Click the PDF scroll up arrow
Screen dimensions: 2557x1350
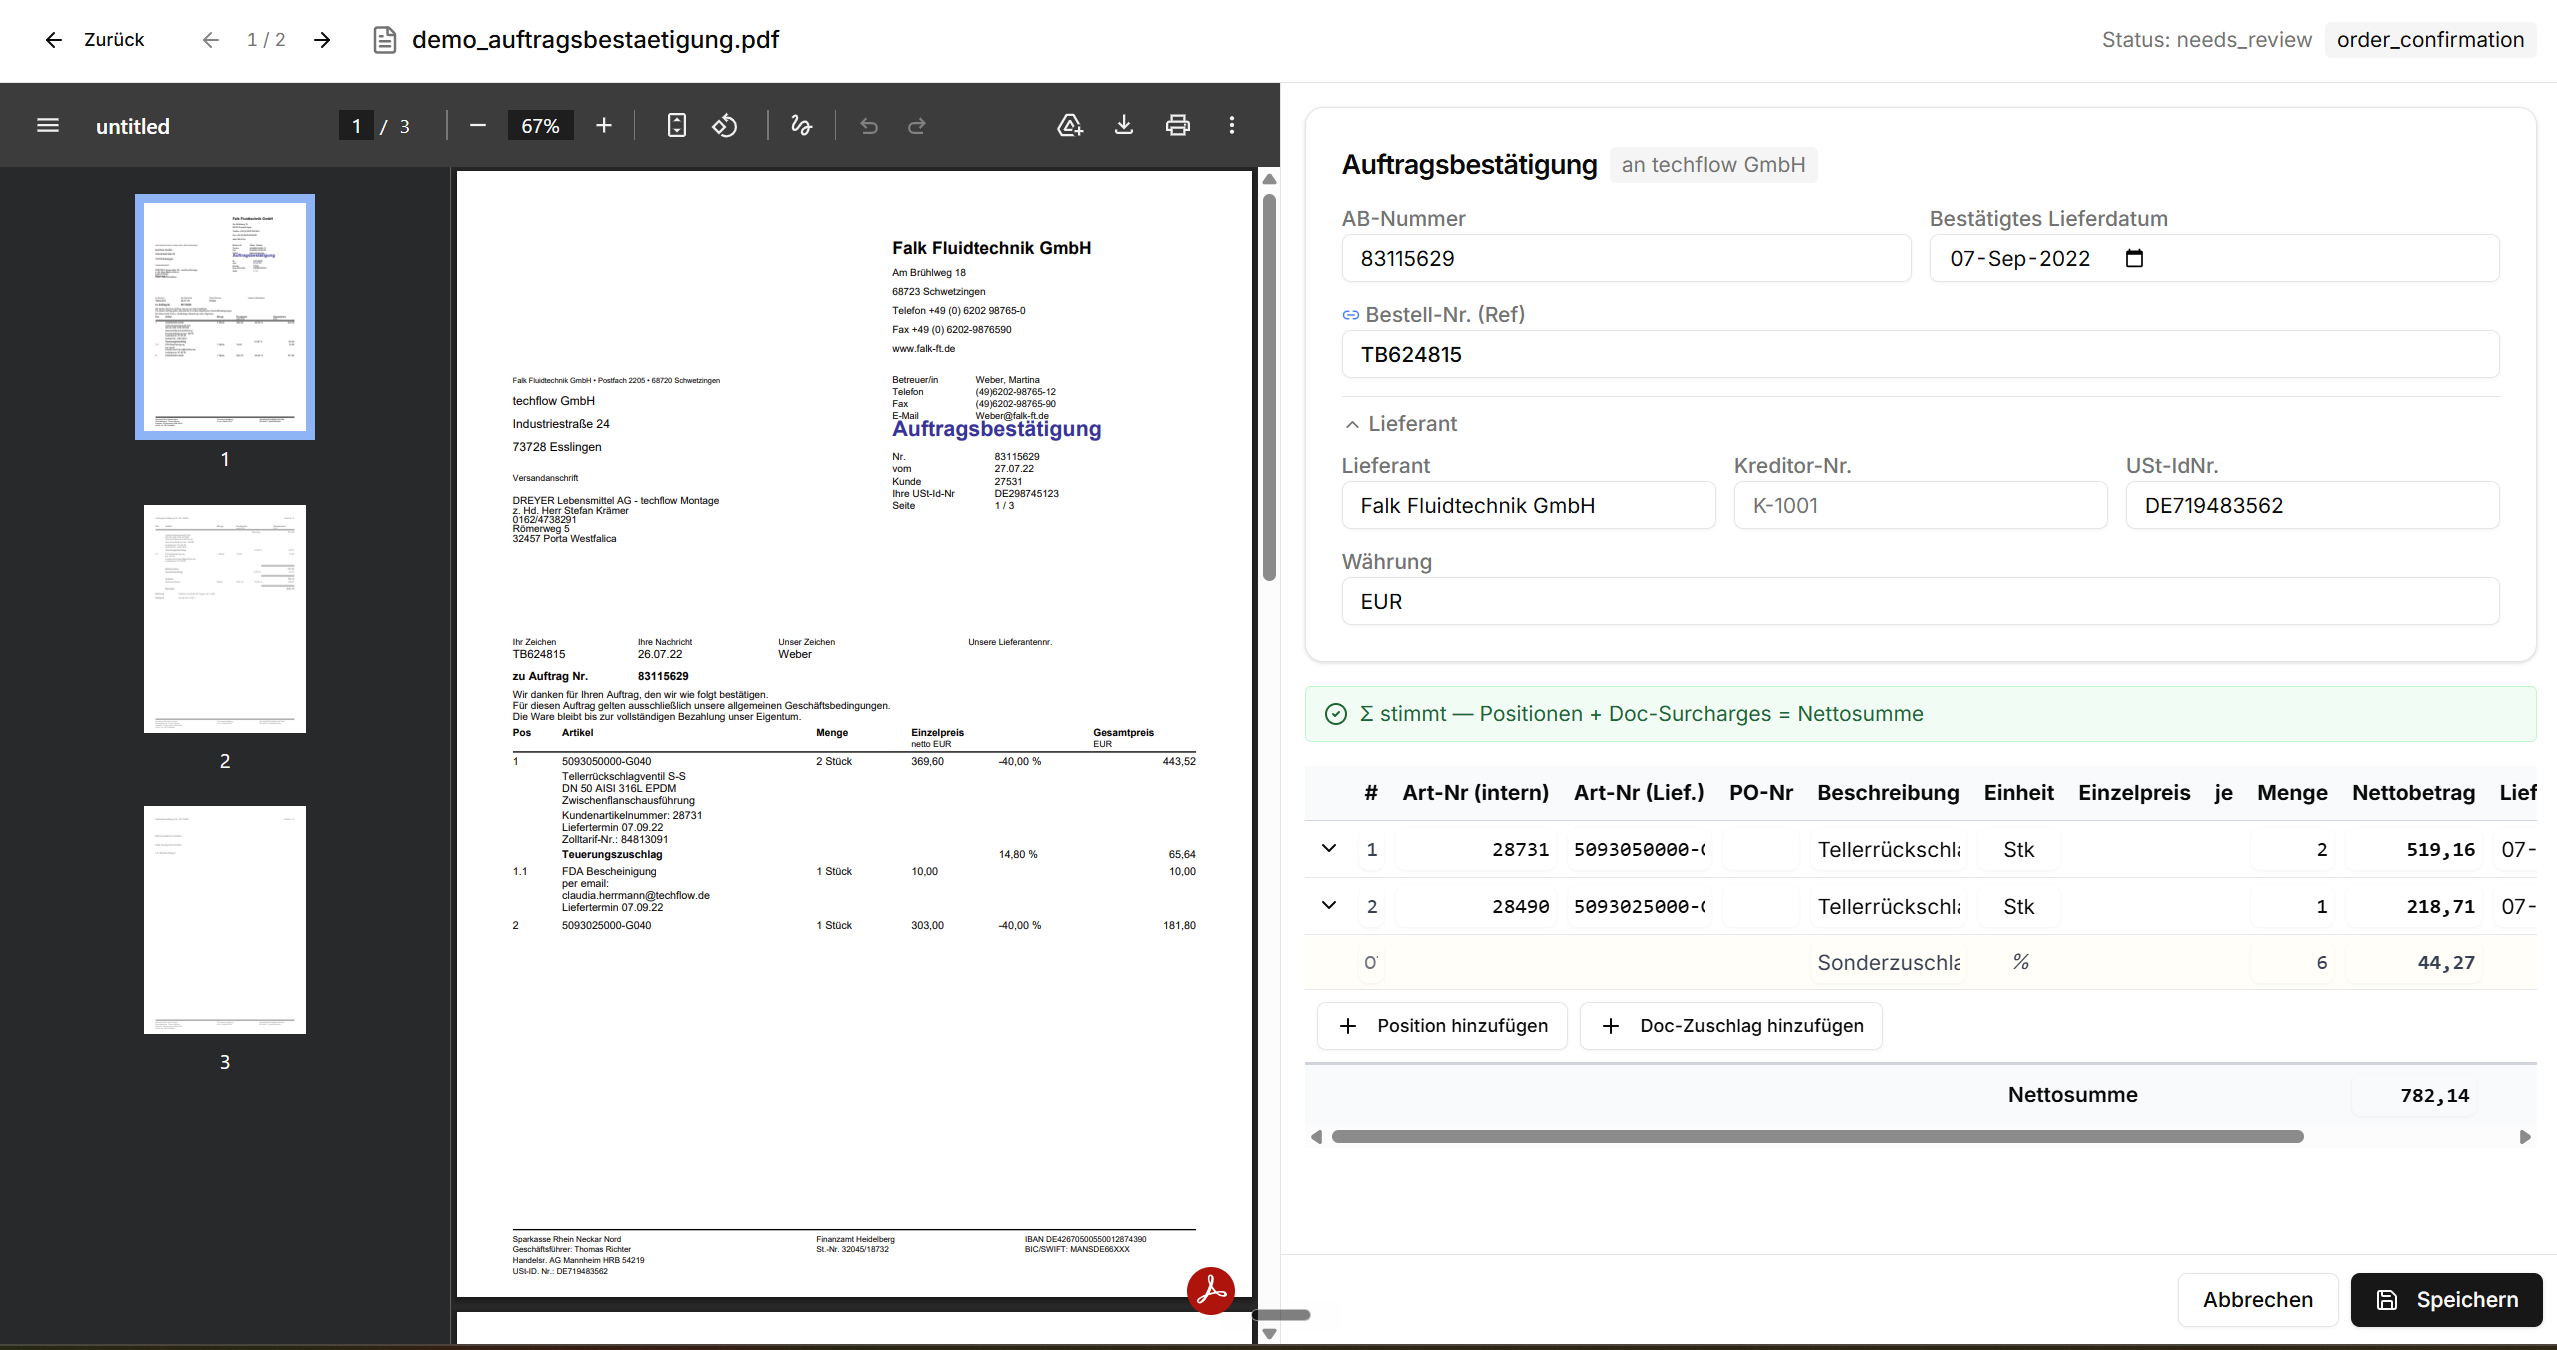(x=1269, y=179)
